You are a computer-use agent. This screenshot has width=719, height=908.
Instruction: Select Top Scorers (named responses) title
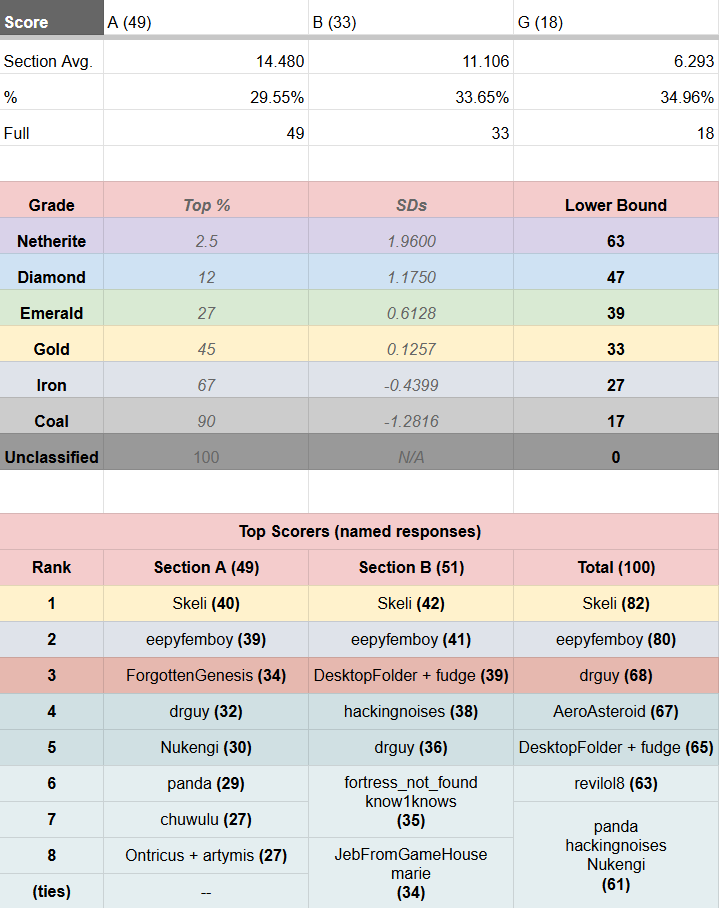tap(360, 532)
